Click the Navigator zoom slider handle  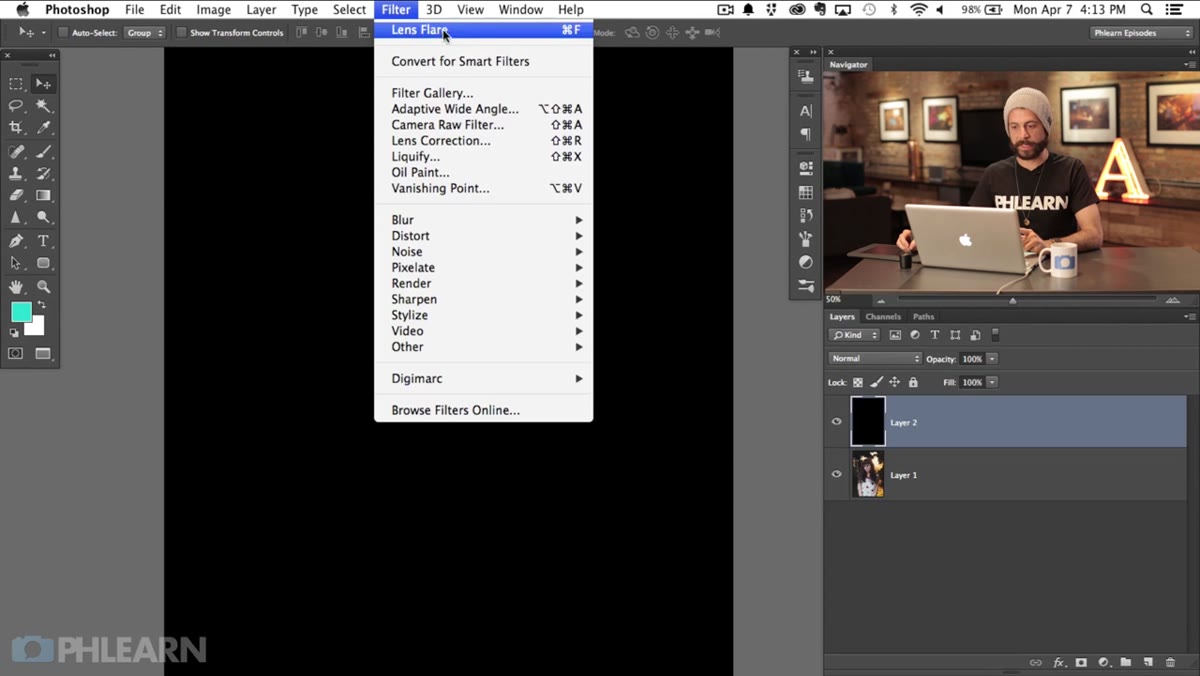pos(1012,300)
